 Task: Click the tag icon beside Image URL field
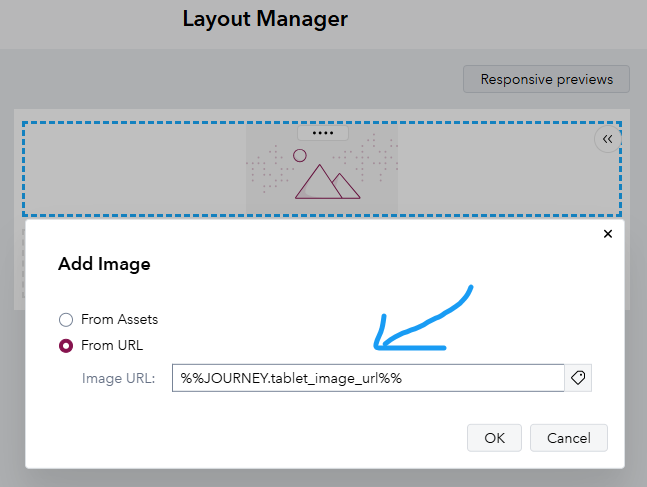pyautogui.click(x=578, y=378)
